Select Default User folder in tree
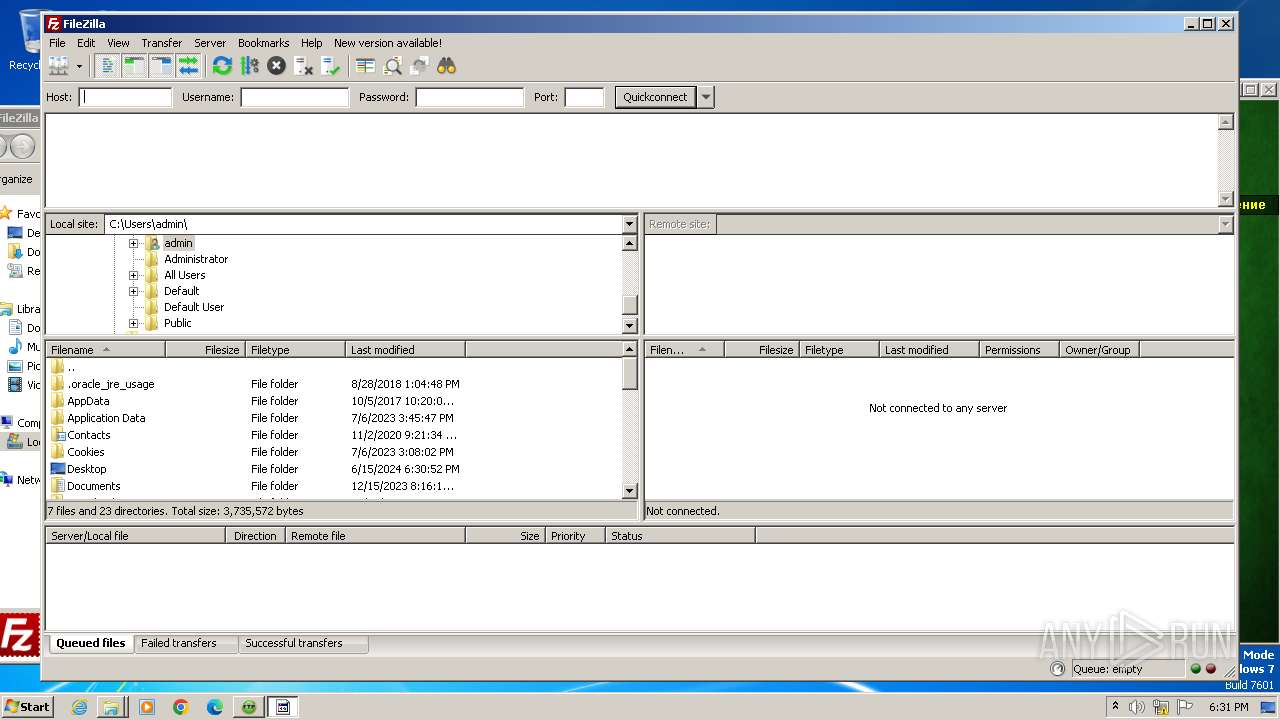 [x=193, y=307]
